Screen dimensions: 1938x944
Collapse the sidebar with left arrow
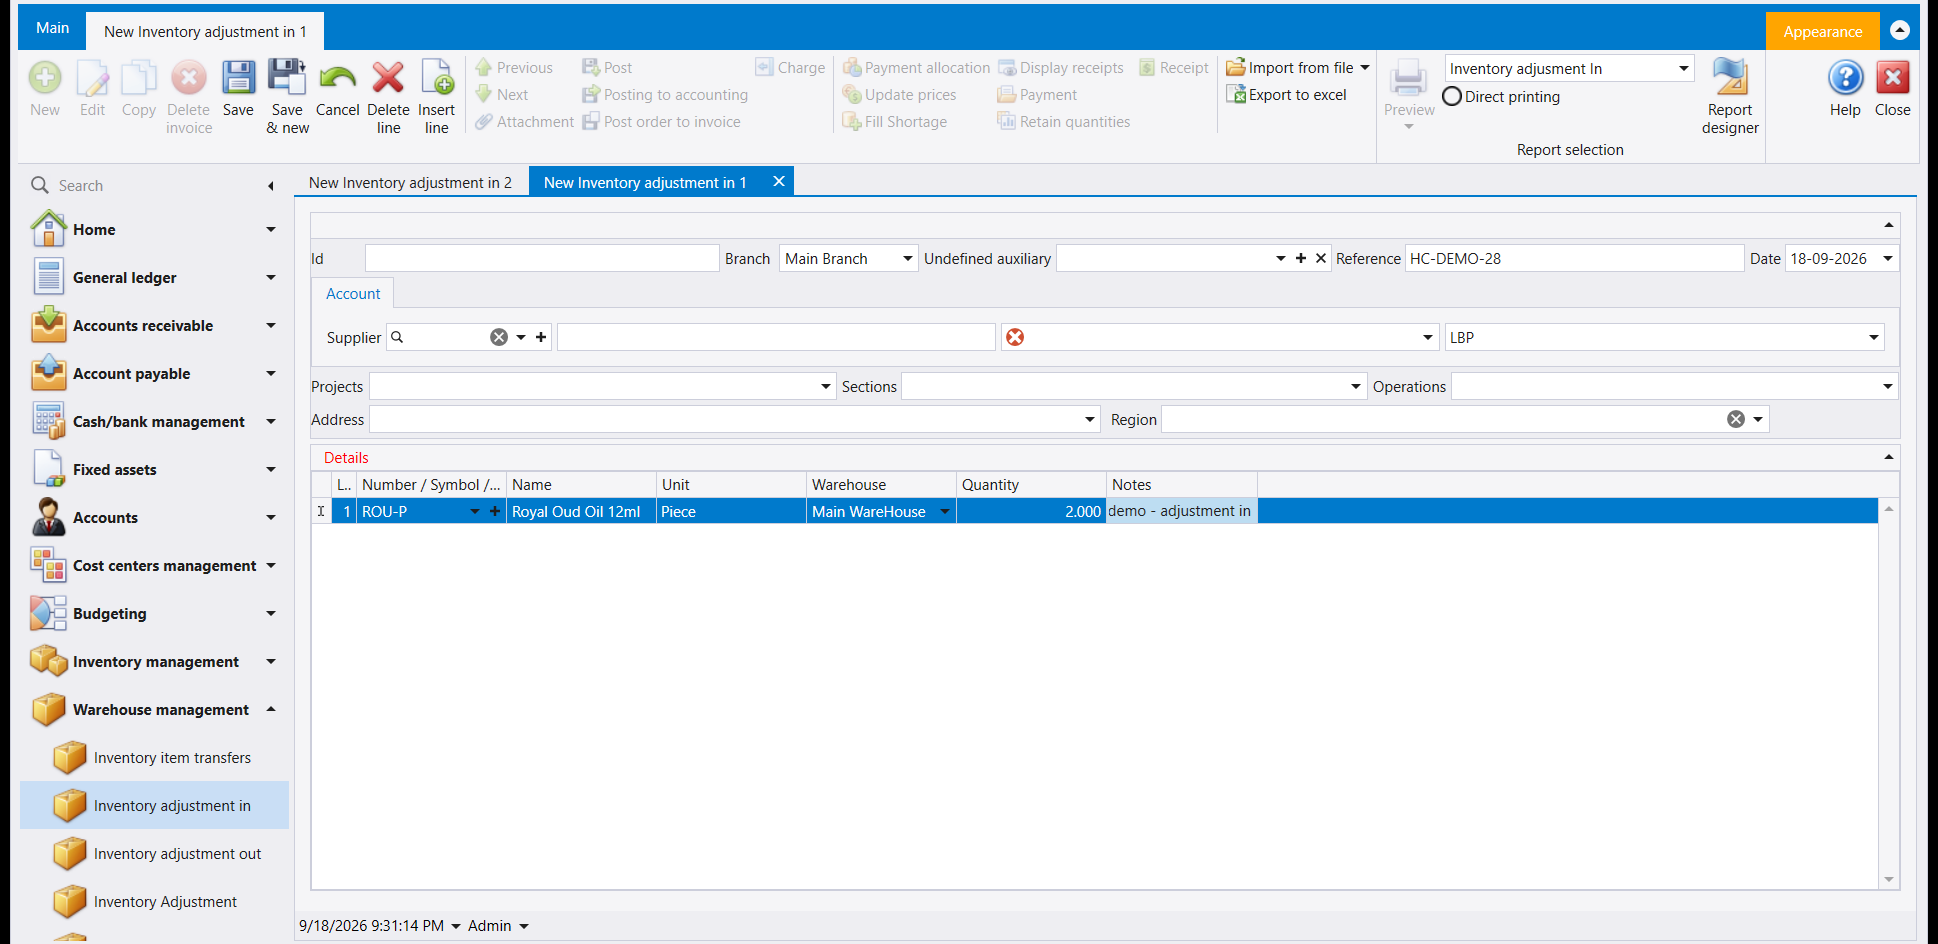click(x=271, y=186)
